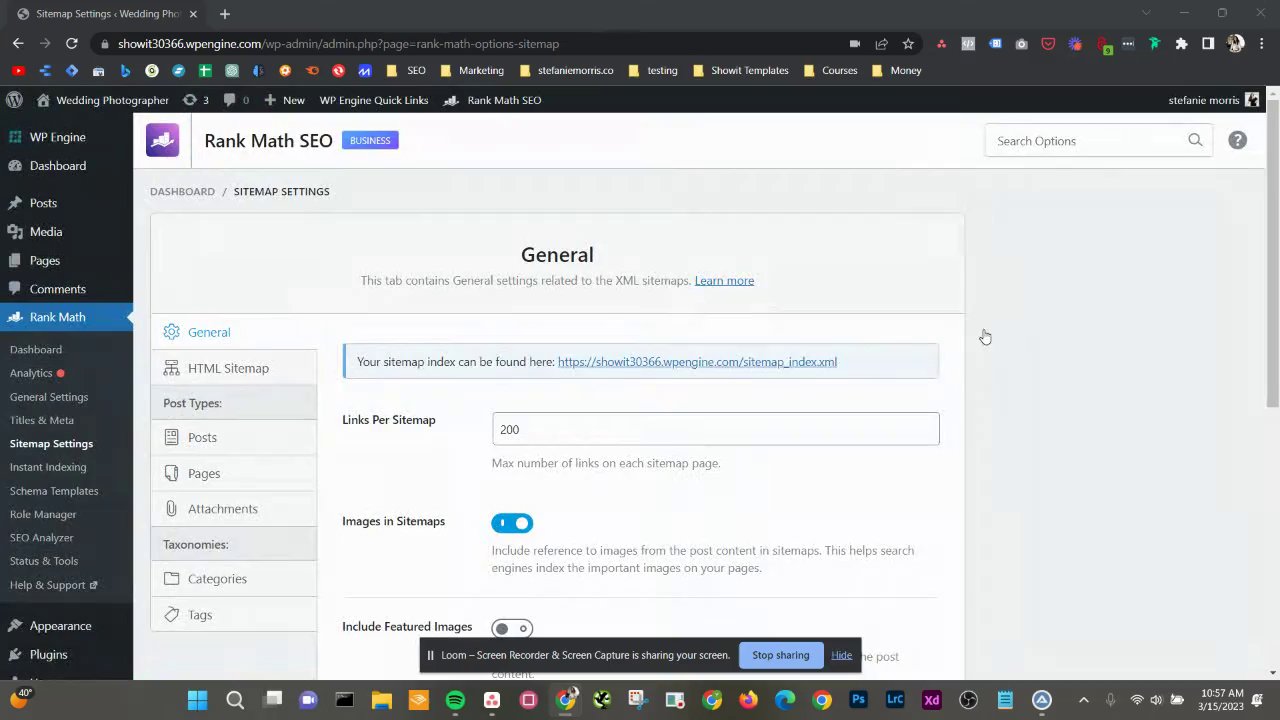Click the browser address bar URL
This screenshot has height=720, width=1280.
click(x=338, y=43)
